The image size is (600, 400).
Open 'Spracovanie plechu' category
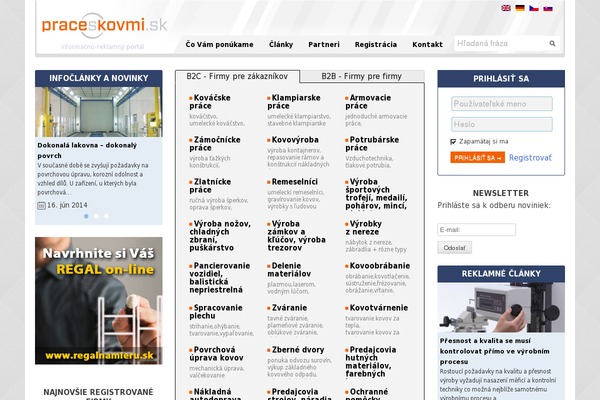(x=216, y=312)
